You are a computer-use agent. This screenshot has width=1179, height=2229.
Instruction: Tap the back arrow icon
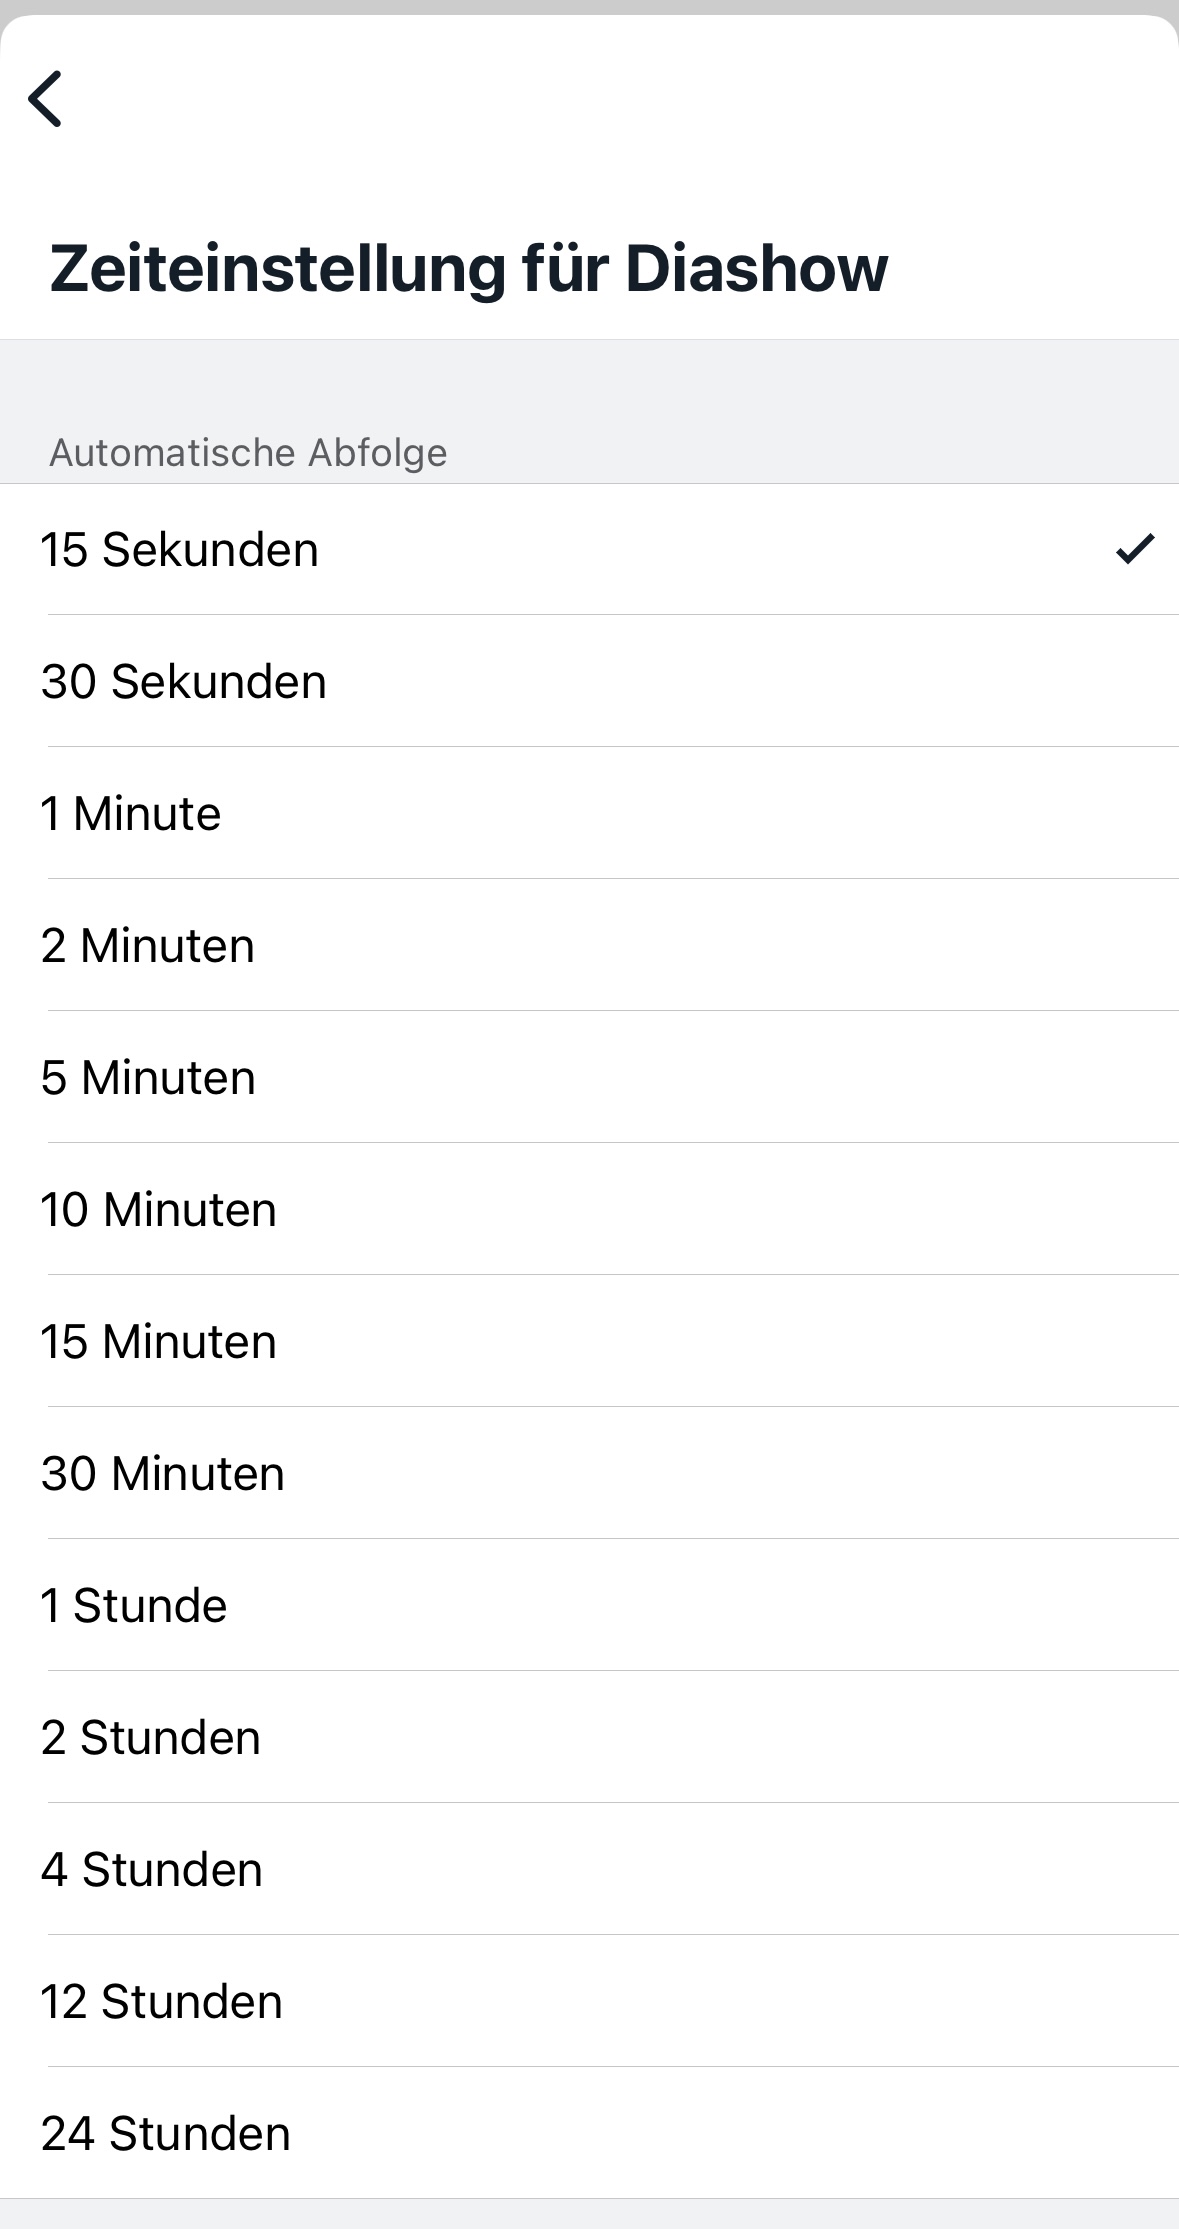pos(46,99)
